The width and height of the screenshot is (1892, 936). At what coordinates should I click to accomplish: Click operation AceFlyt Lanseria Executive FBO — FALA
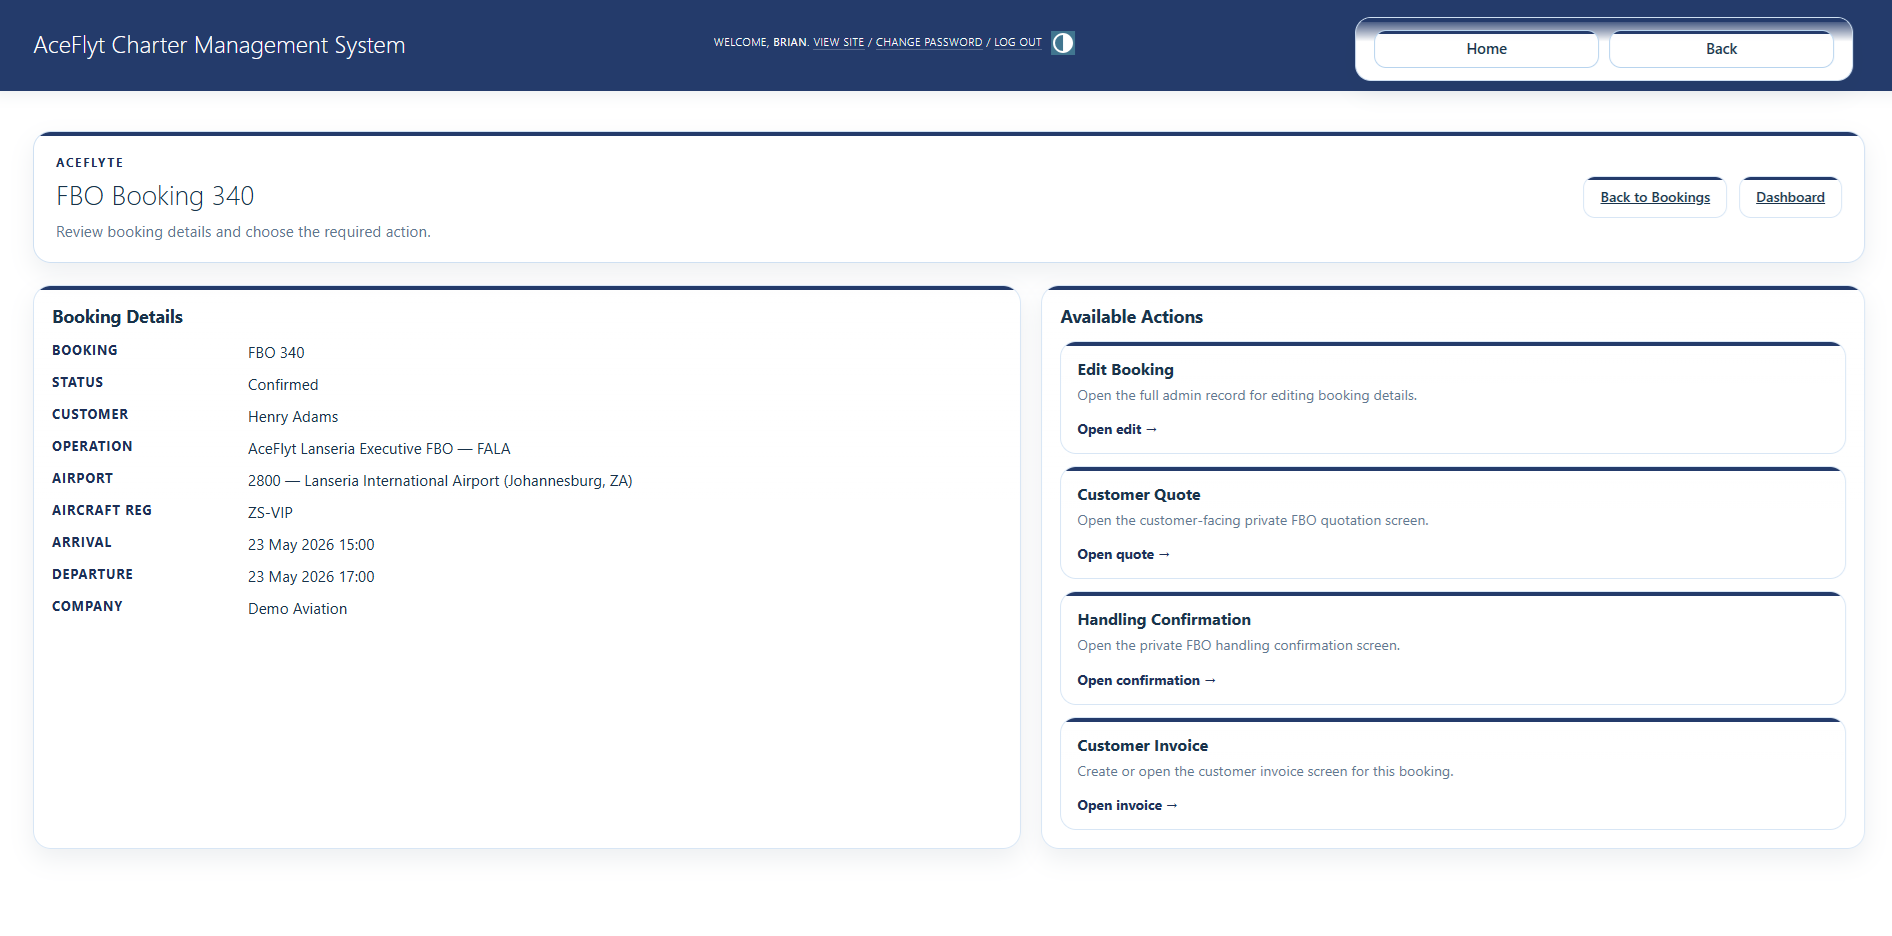[x=379, y=449]
